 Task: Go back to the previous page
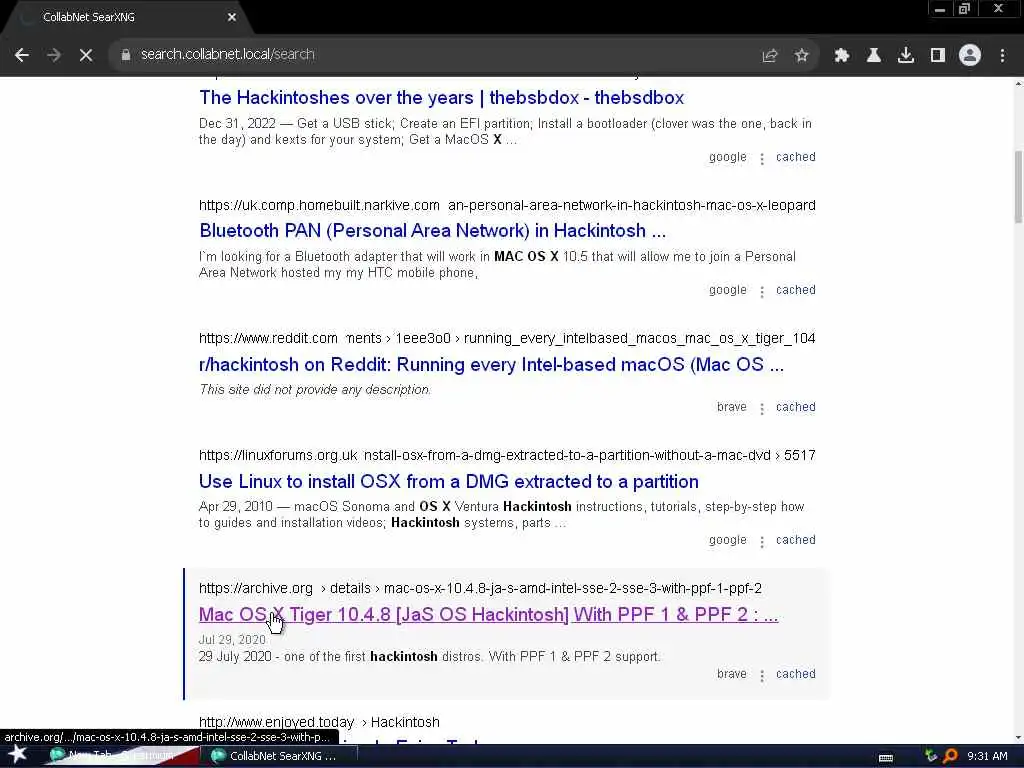(22, 55)
